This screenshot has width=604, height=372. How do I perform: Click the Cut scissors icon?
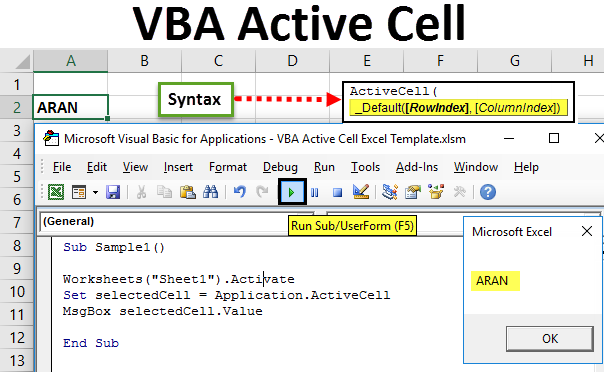141,192
